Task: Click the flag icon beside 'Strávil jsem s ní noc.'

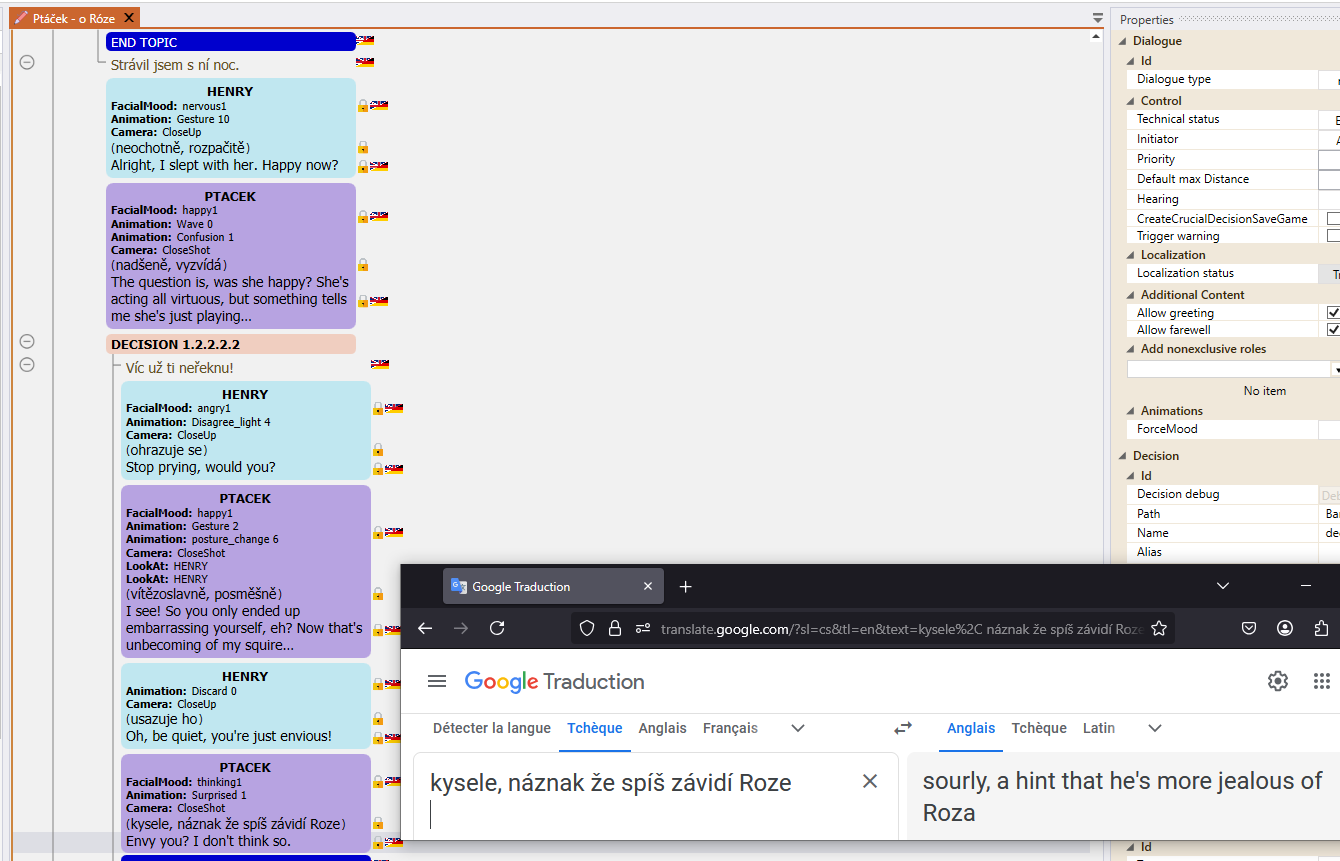Action: click(365, 62)
